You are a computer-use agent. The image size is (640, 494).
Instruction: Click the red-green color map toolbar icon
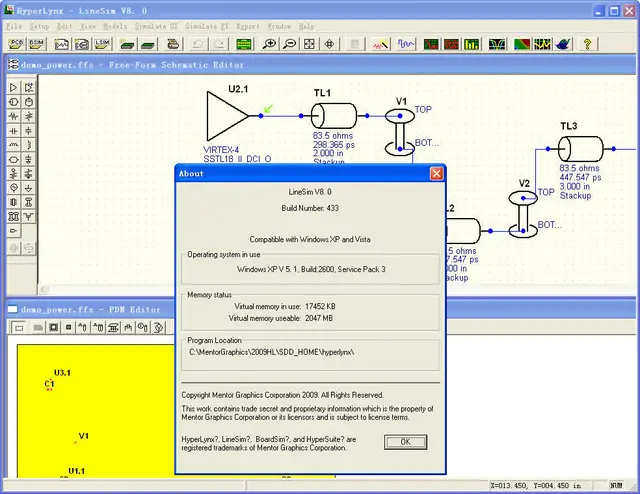tap(522, 44)
